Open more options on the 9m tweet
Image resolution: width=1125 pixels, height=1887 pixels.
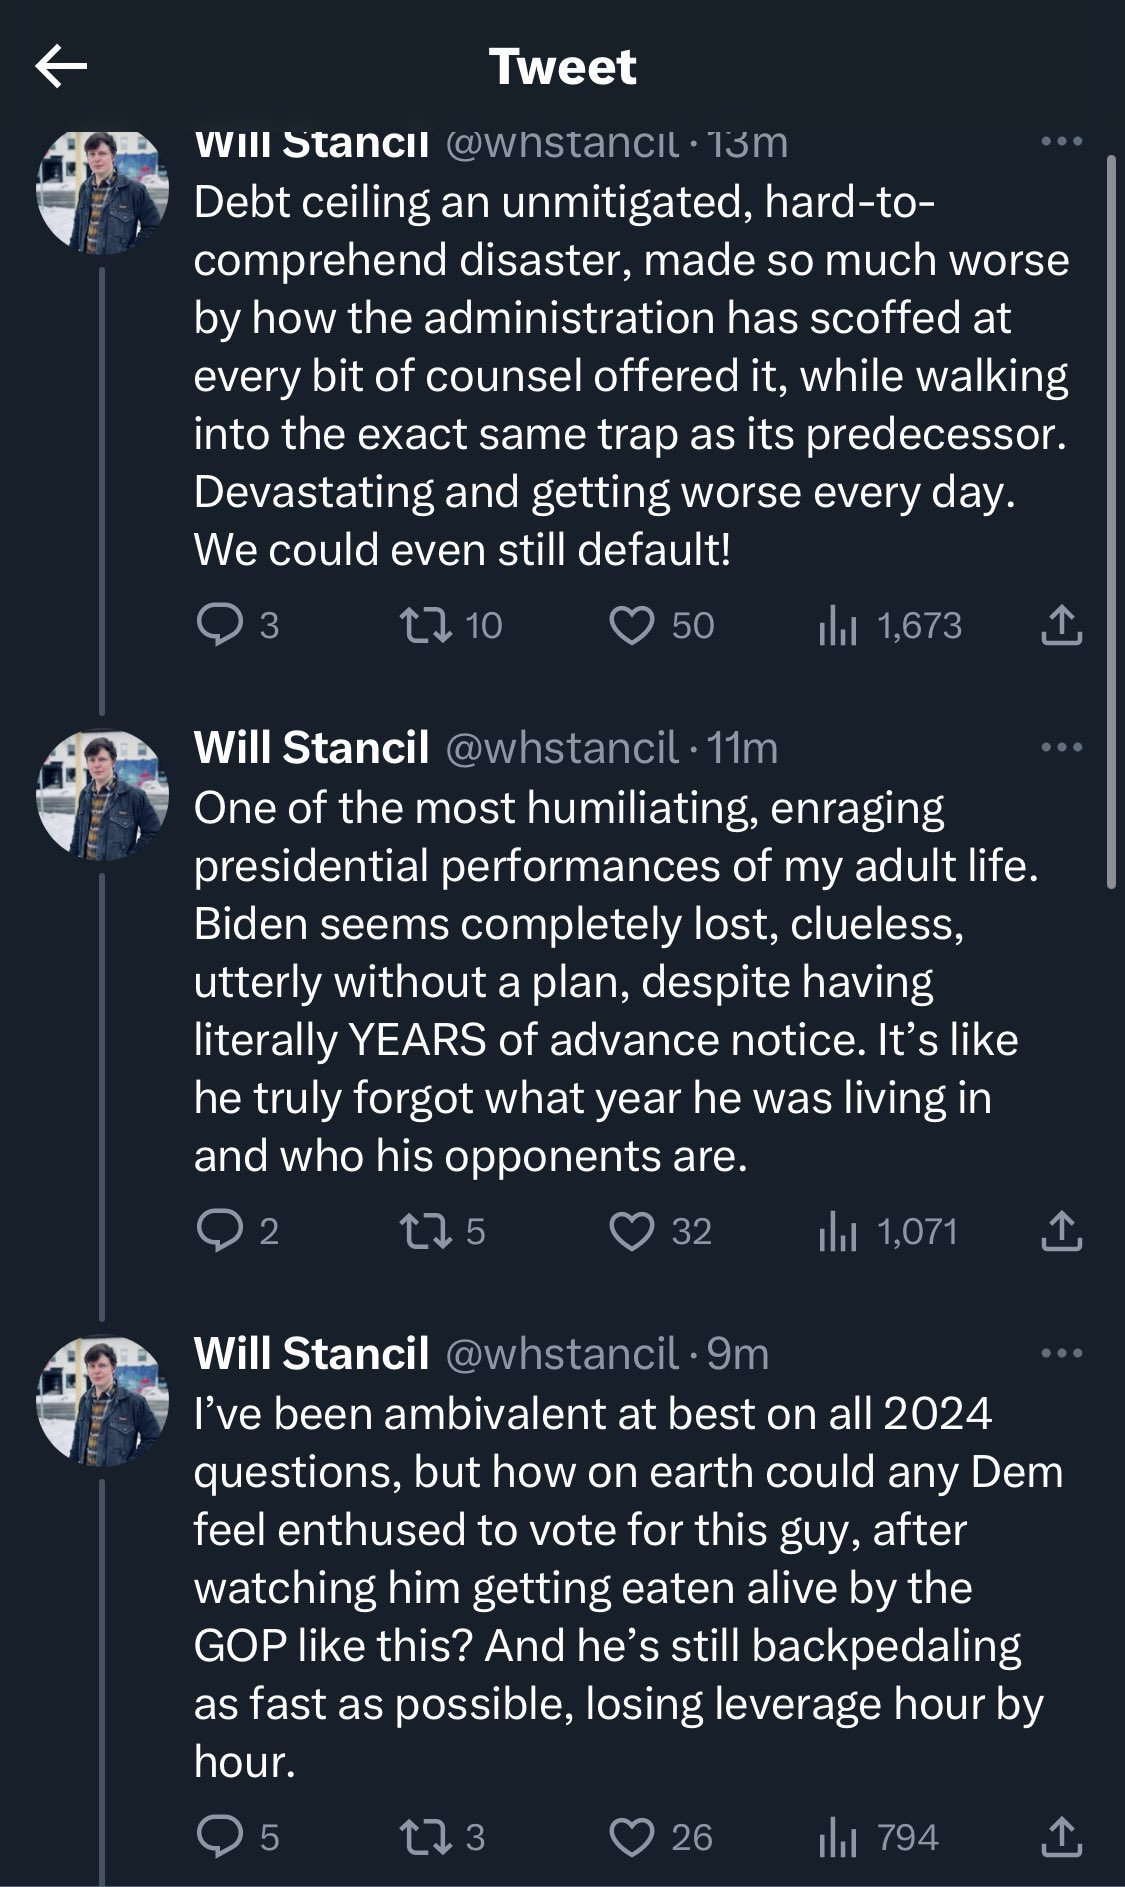1061,1353
